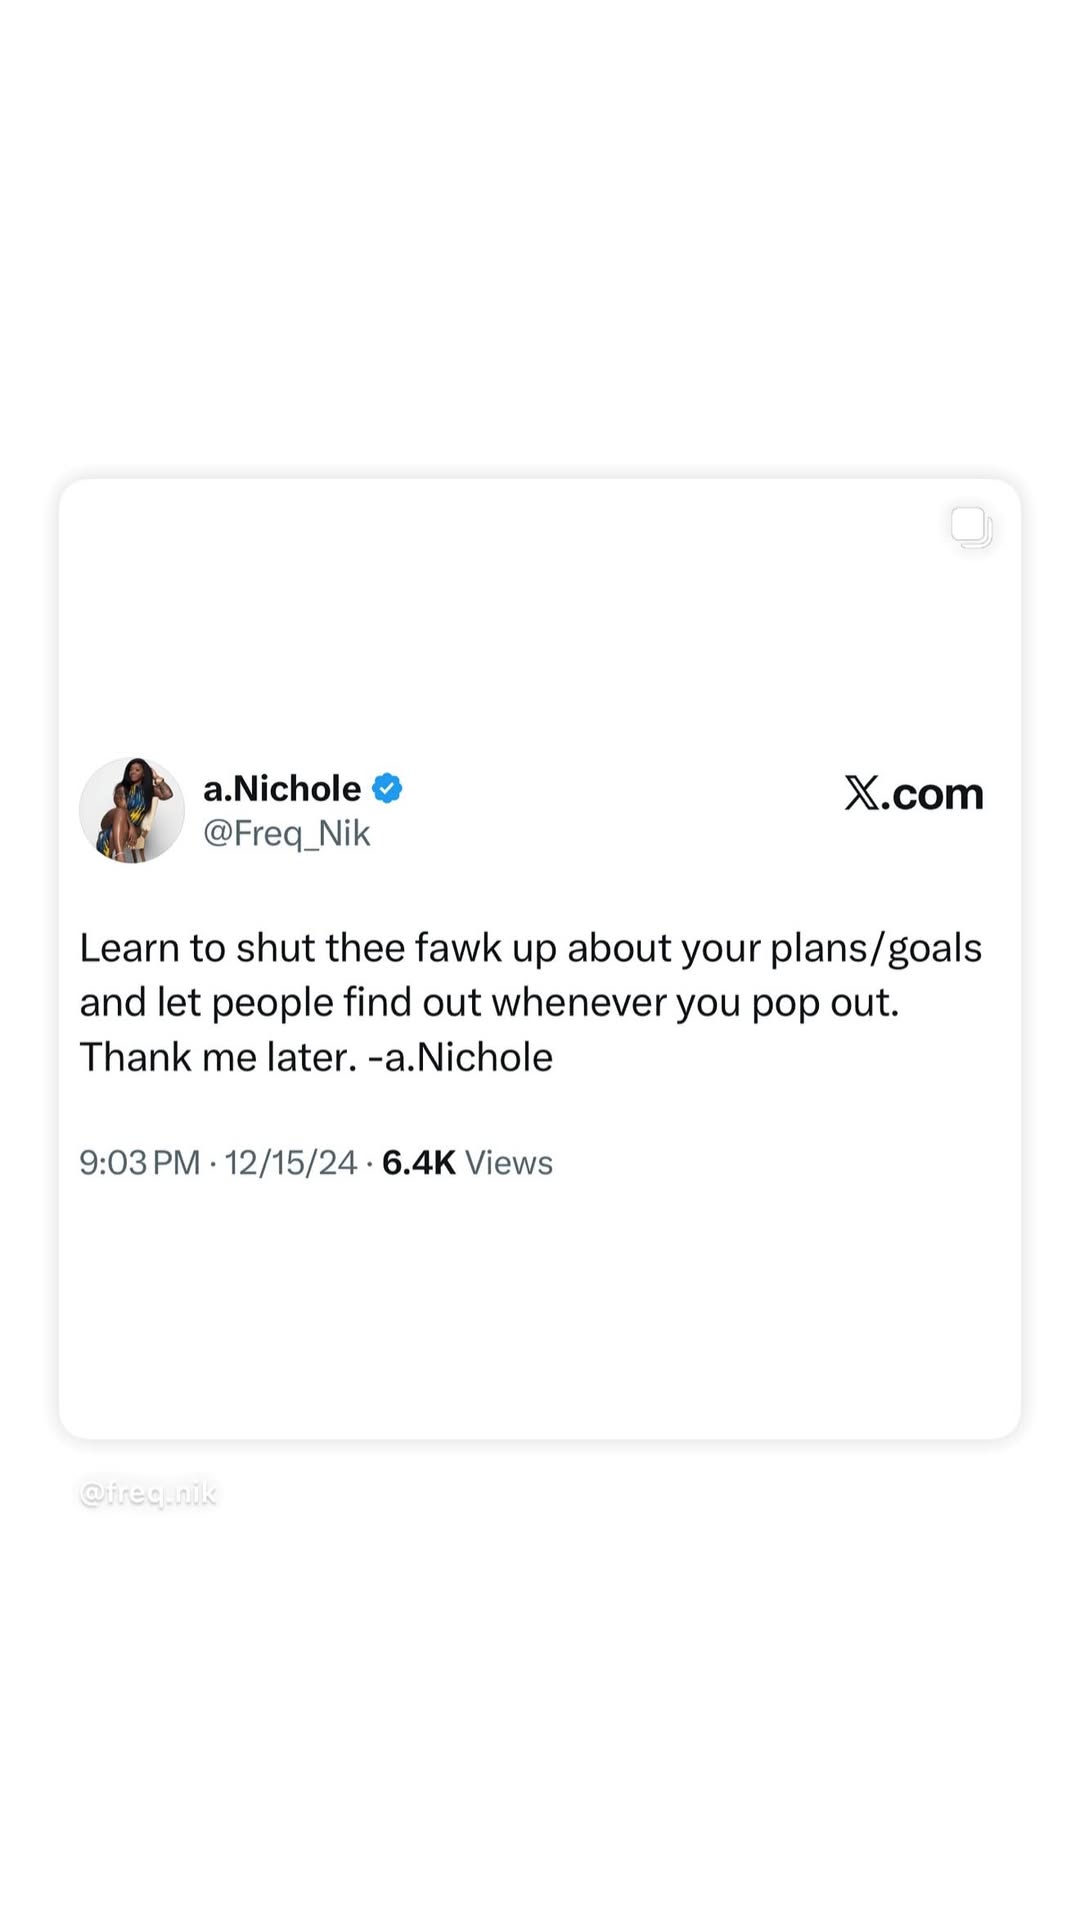
Task: Select the "Thank me later." sentence
Action: (x=218, y=1057)
